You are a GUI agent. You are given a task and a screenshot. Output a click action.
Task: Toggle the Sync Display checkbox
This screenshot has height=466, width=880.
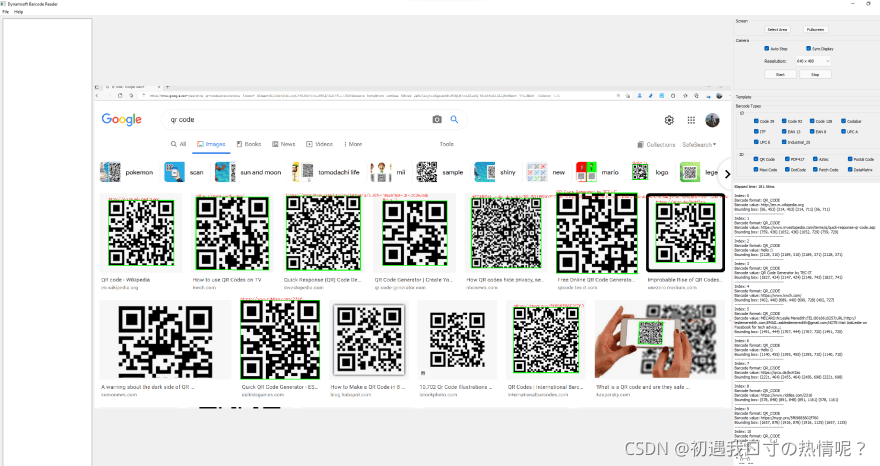click(807, 48)
